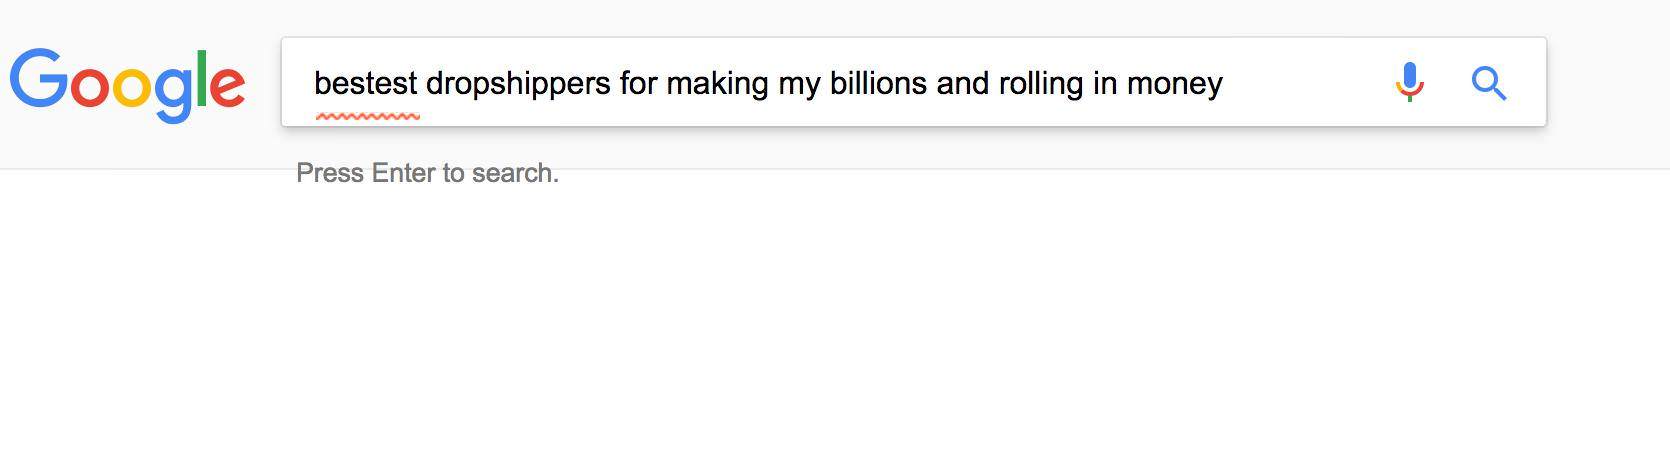Click the blue magnifying glass search icon
This screenshot has width=1670, height=460.
1488,83
